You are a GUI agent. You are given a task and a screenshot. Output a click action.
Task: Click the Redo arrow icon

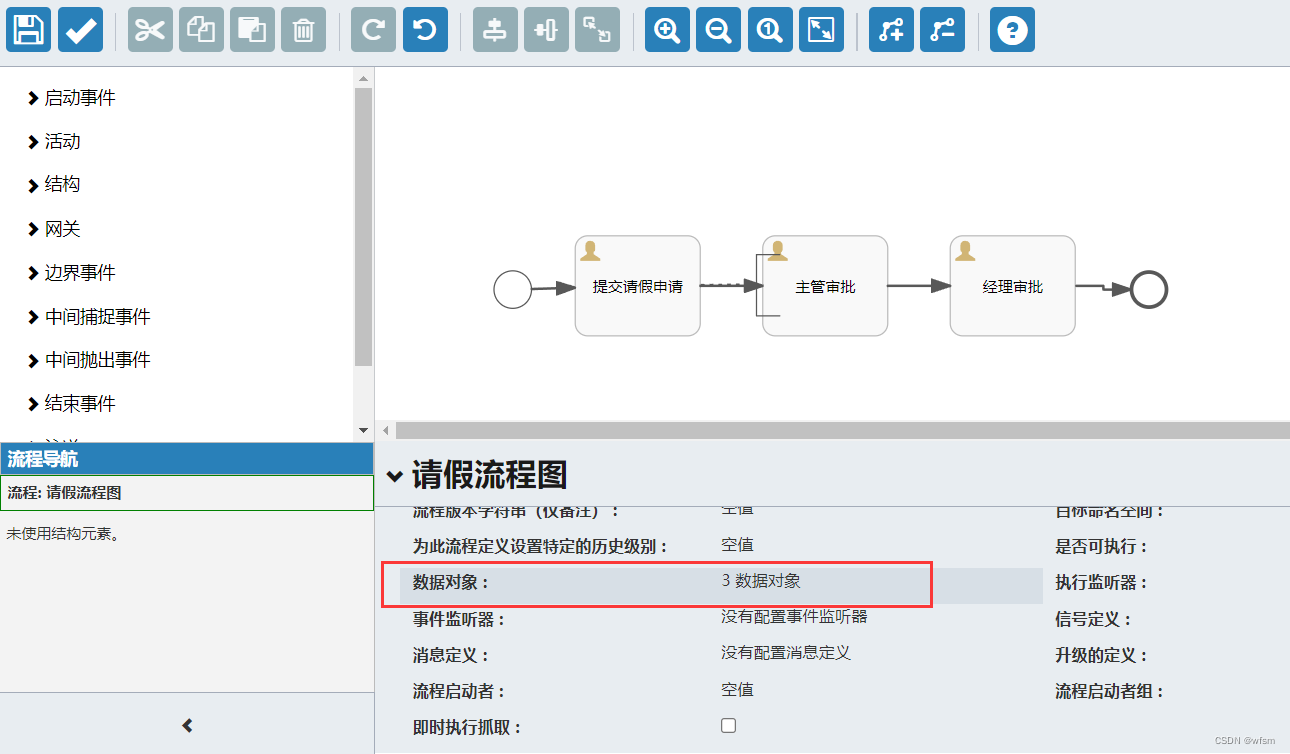[373, 30]
